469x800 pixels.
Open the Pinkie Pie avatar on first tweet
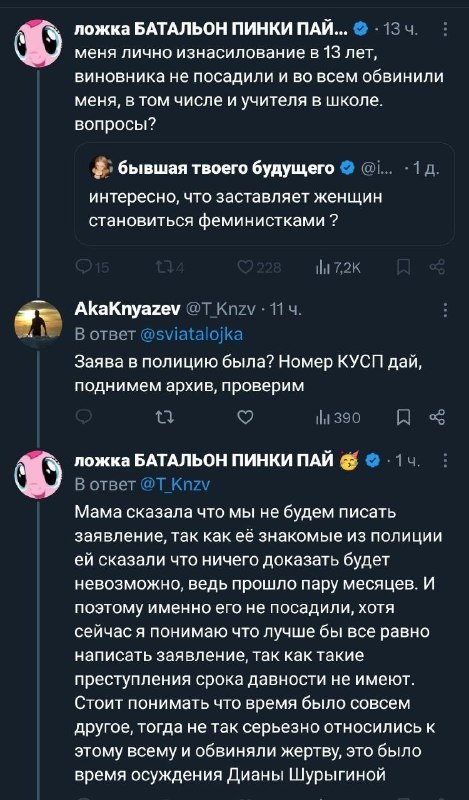pos(38,43)
